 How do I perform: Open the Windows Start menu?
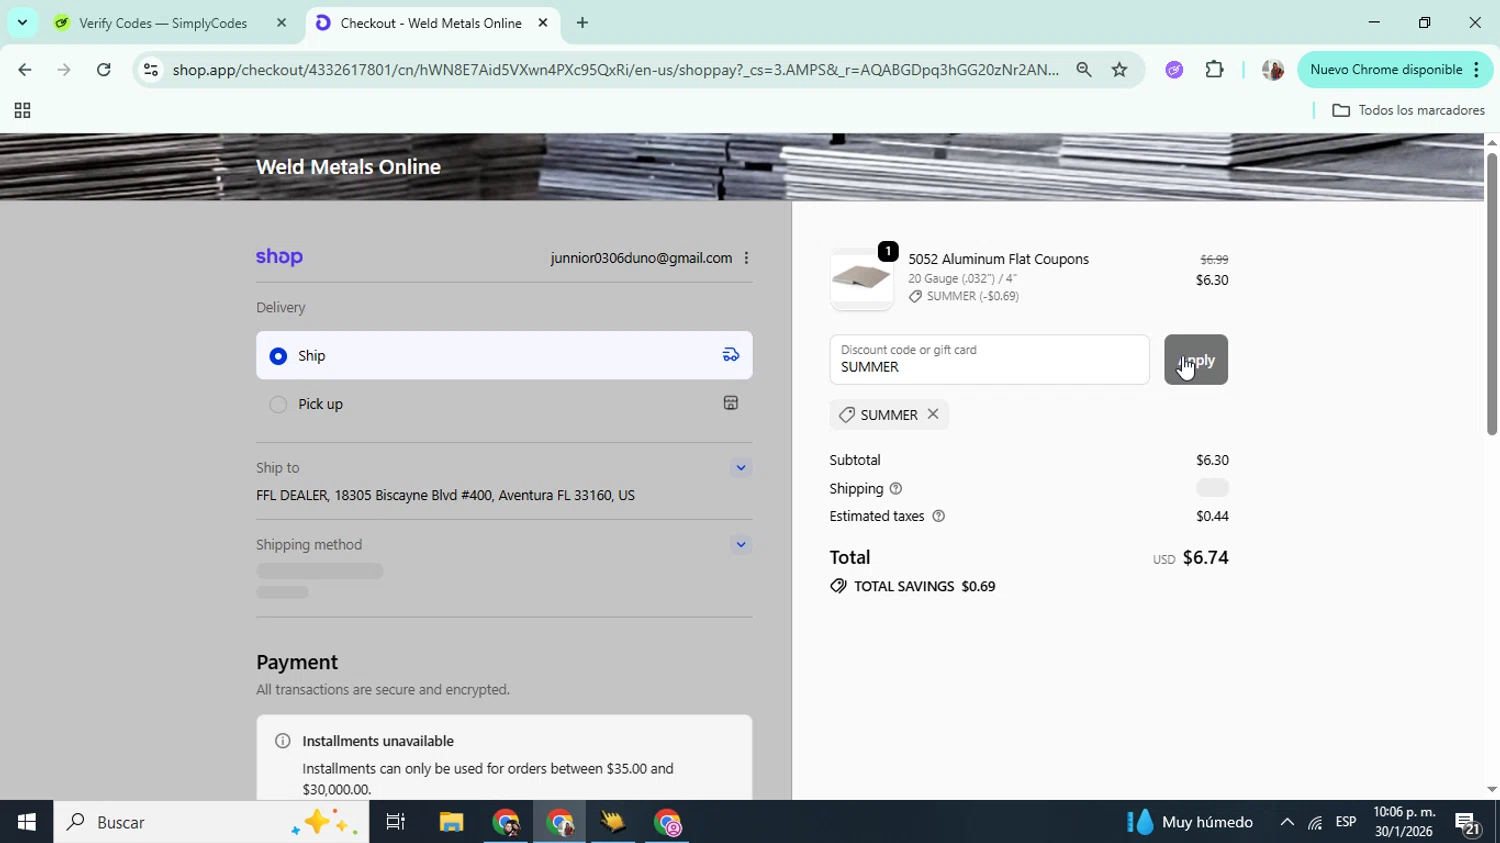[x=26, y=822]
